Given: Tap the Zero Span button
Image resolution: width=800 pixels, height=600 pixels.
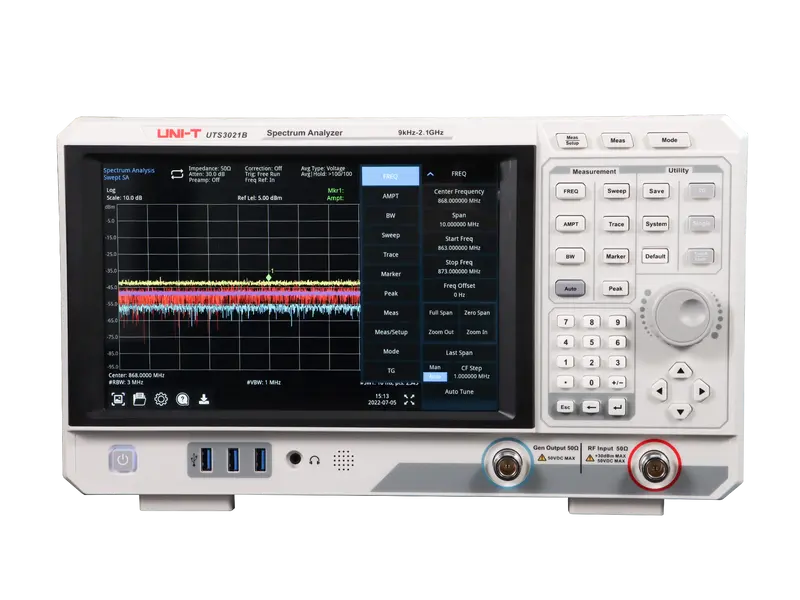Looking at the screenshot, I should (x=477, y=313).
